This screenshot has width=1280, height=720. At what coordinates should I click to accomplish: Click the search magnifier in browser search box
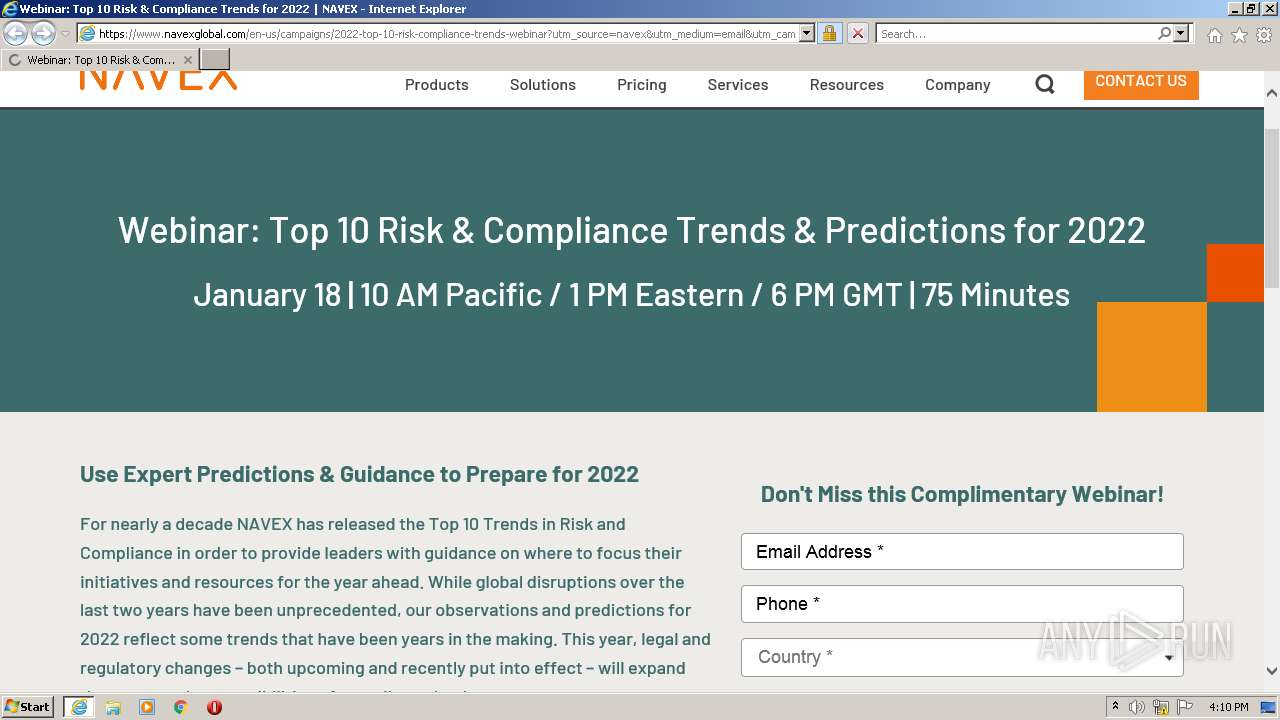coord(1164,34)
